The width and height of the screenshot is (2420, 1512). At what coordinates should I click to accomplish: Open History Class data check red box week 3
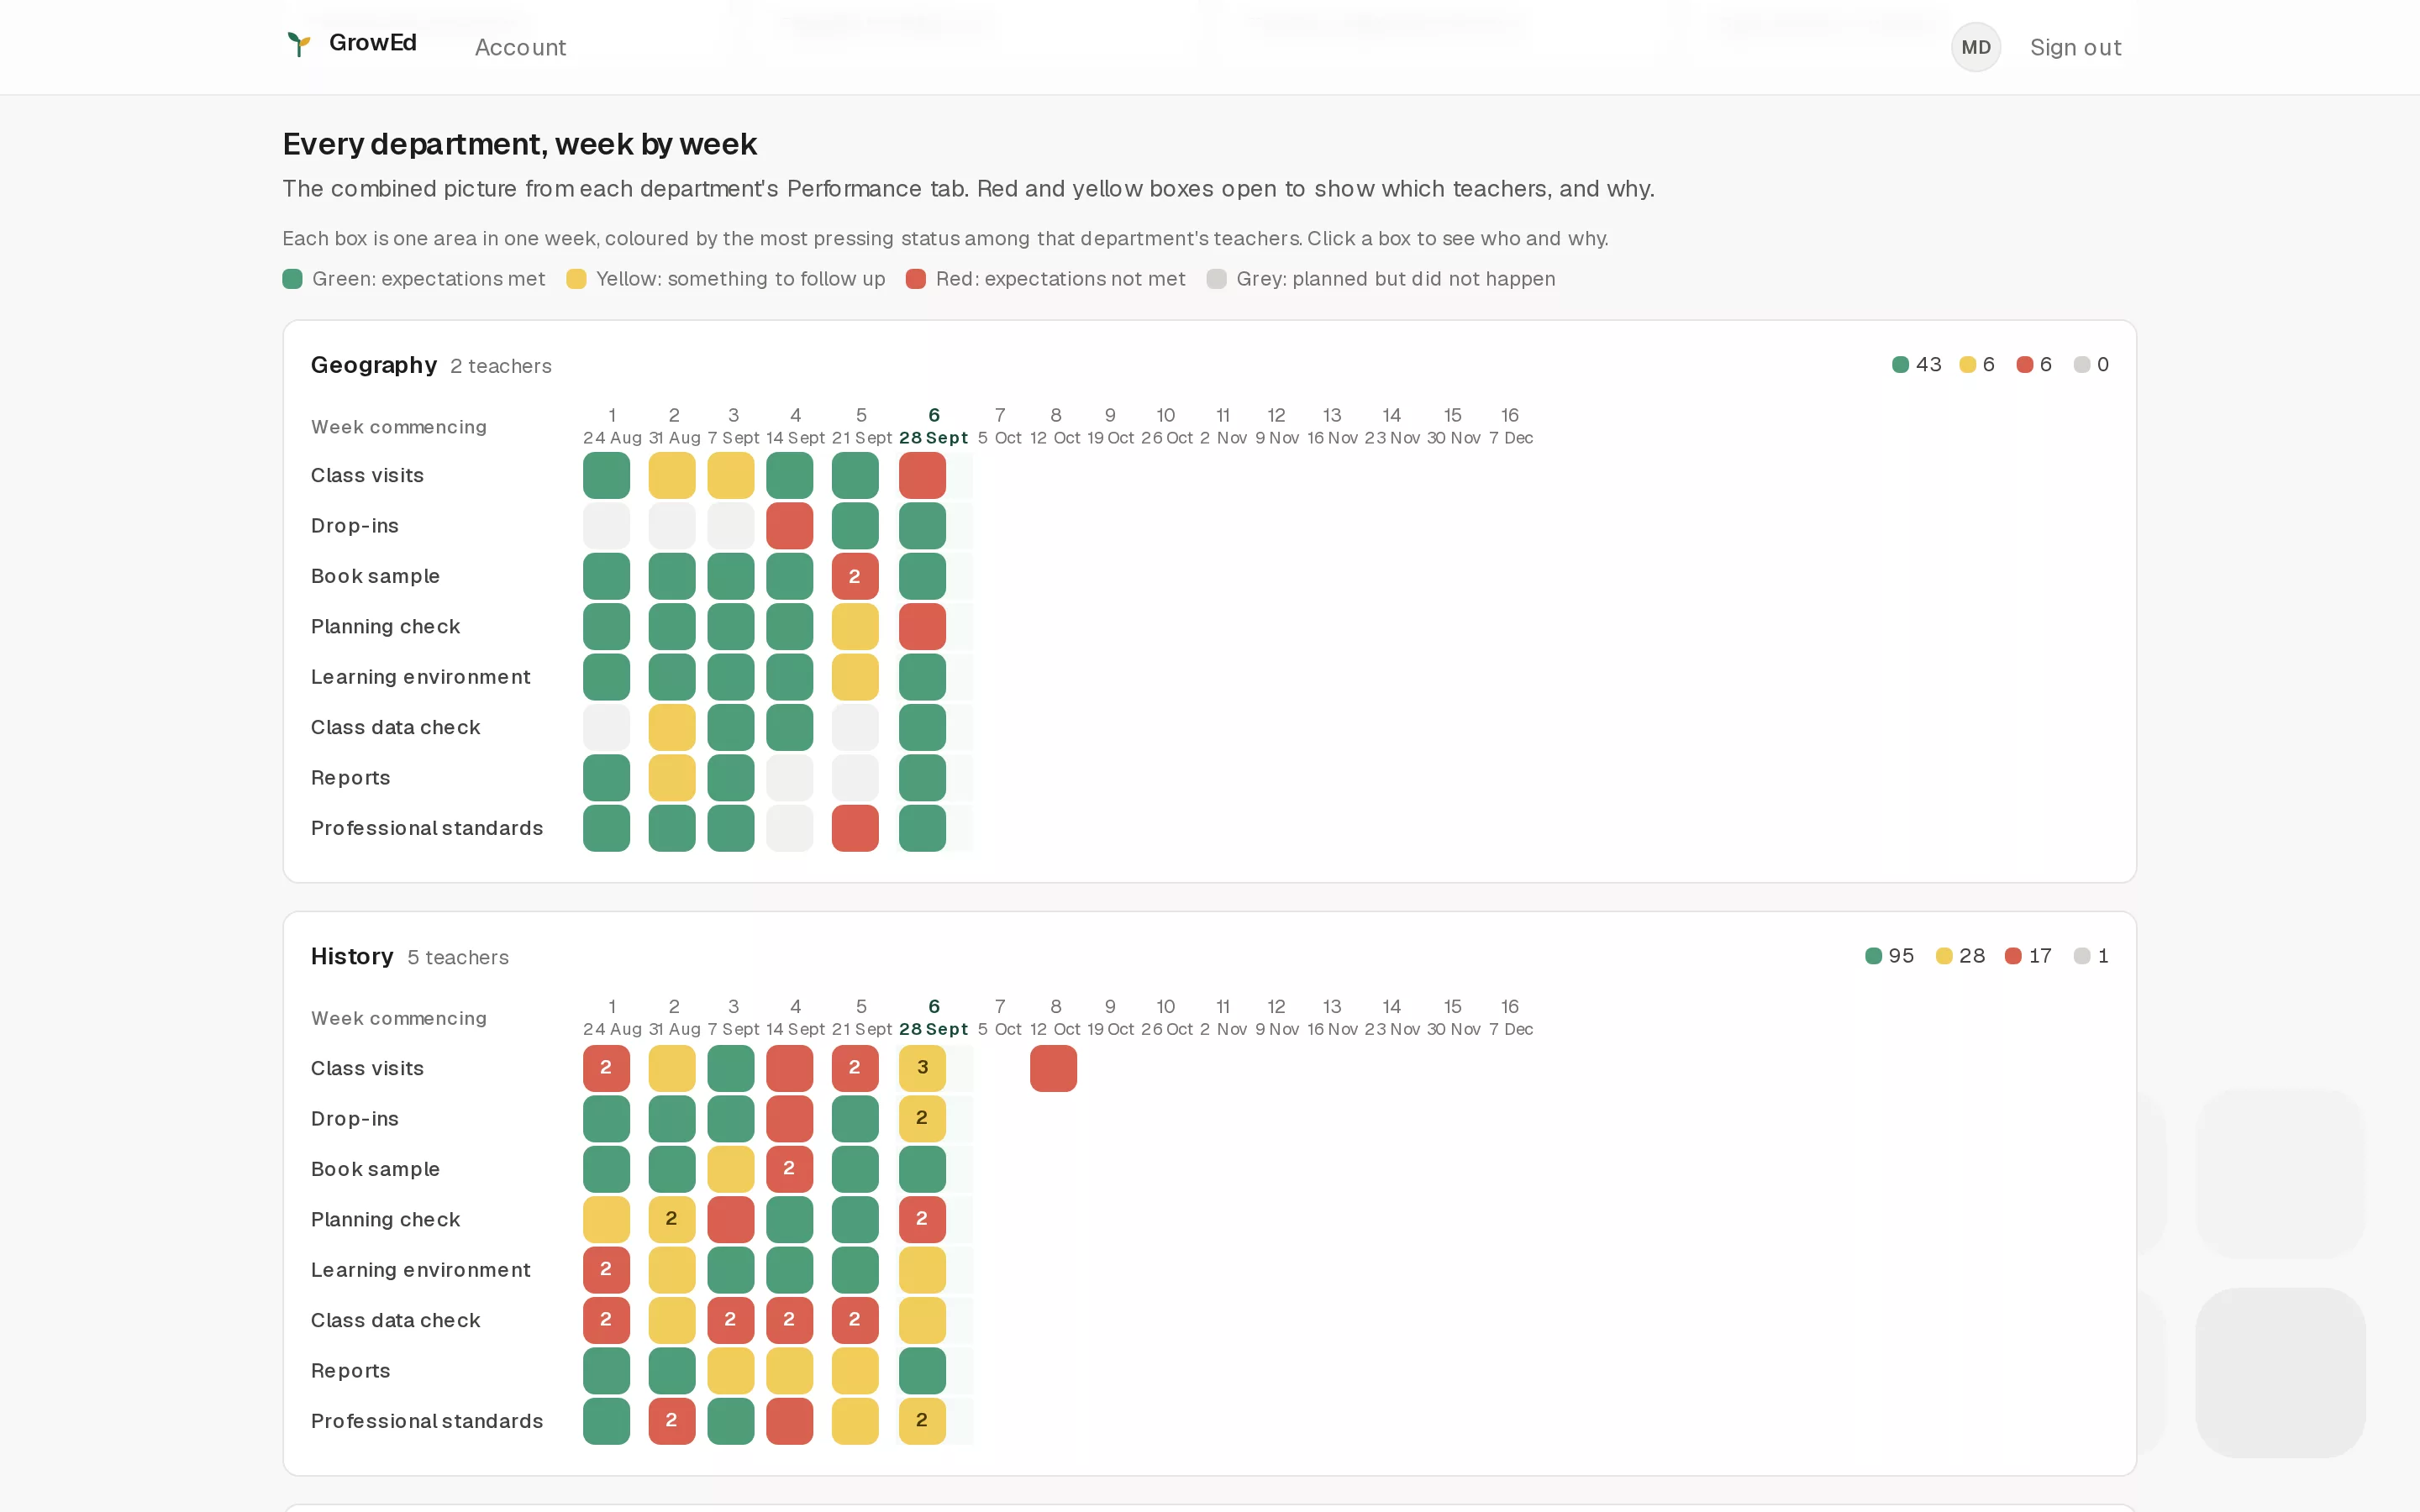tap(731, 1320)
